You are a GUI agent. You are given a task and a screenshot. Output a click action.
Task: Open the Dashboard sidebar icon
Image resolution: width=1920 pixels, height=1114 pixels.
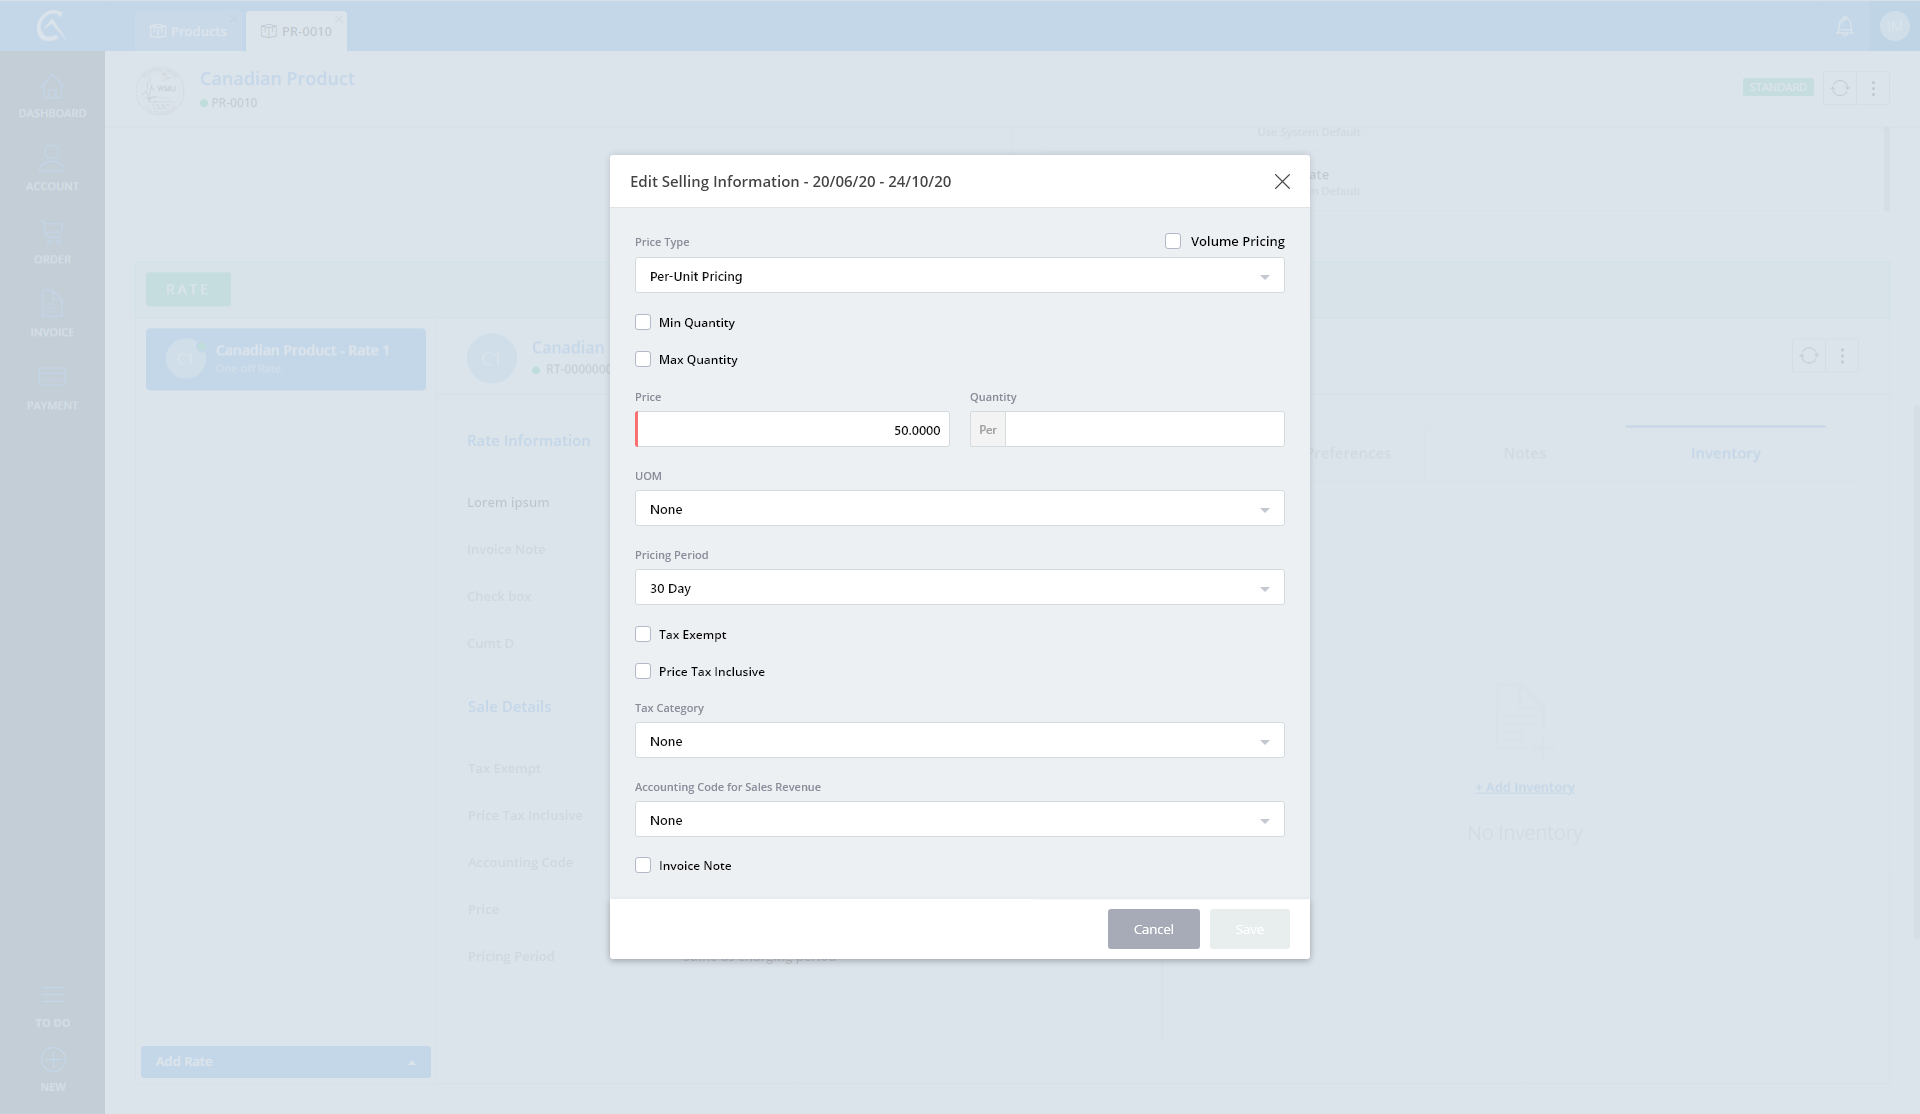coord(52,89)
